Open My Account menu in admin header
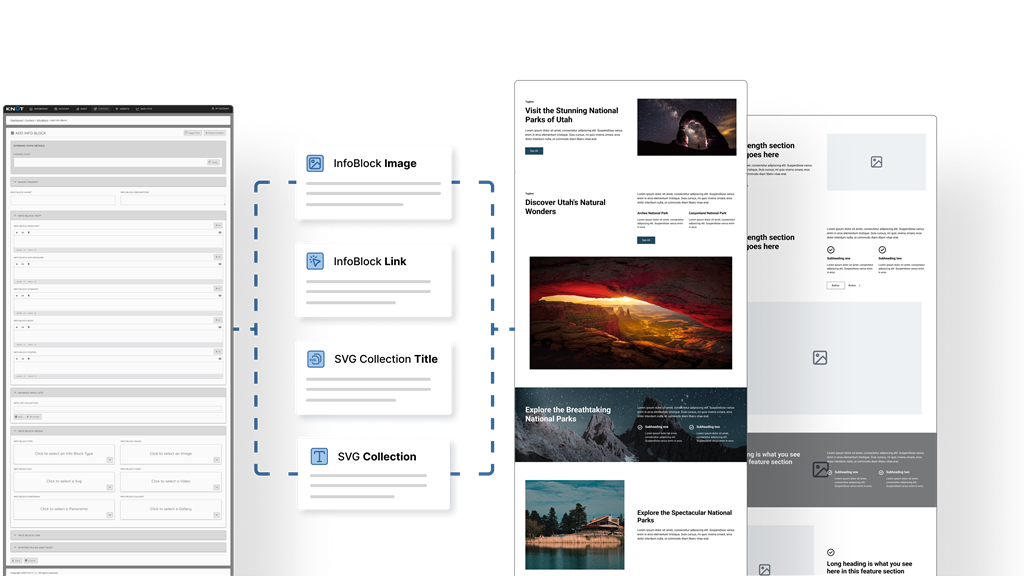Screen dimensions: 1024x576 point(220,108)
